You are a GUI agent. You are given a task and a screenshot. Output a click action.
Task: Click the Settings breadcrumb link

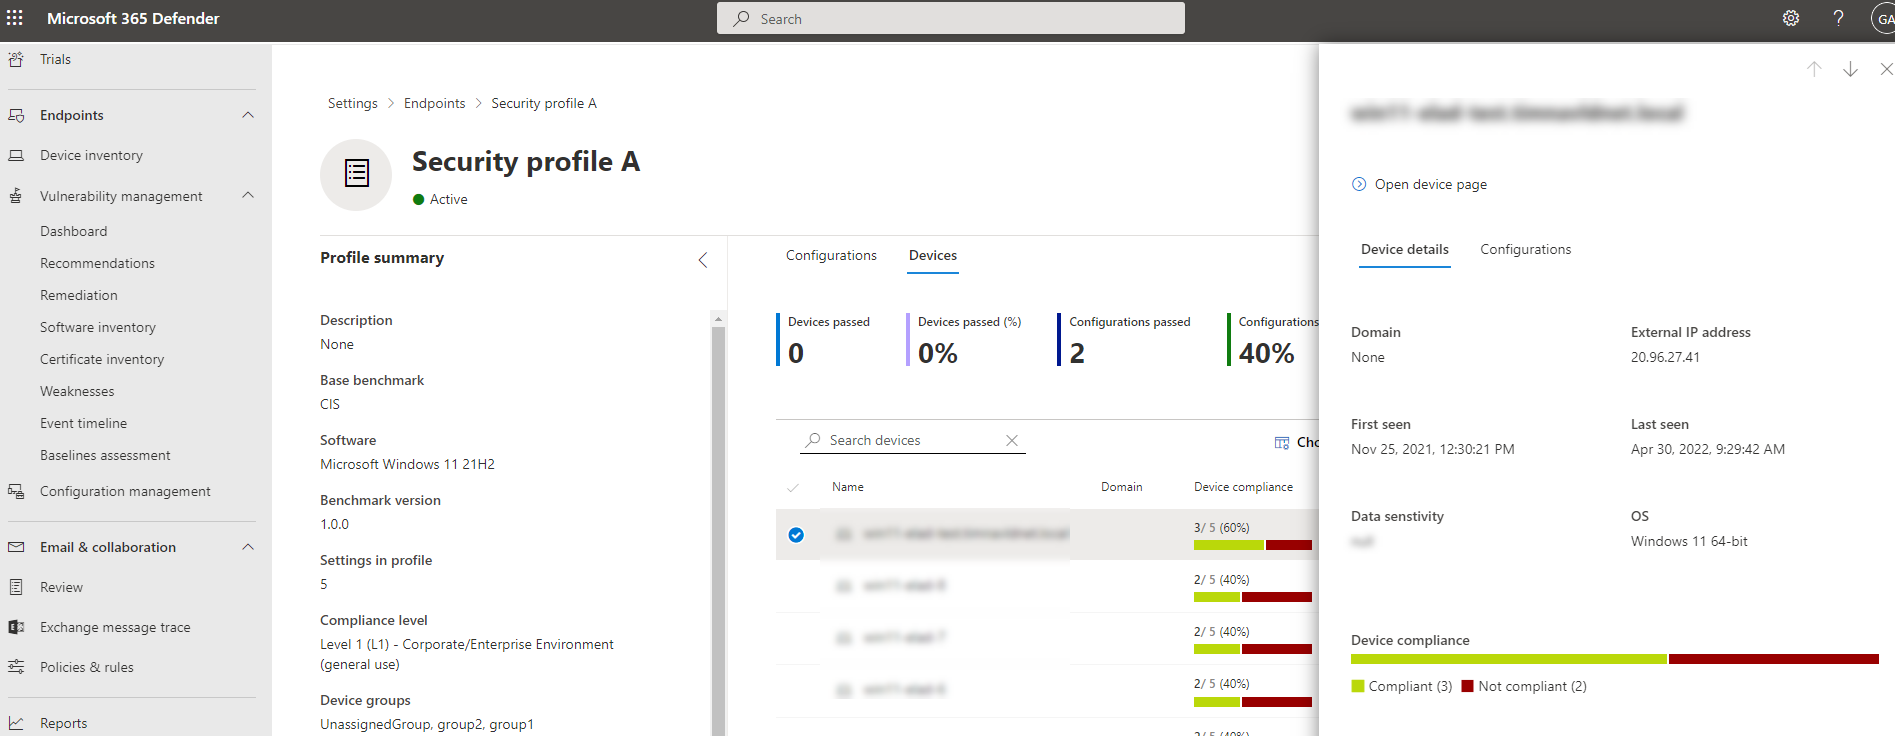pyautogui.click(x=353, y=103)
